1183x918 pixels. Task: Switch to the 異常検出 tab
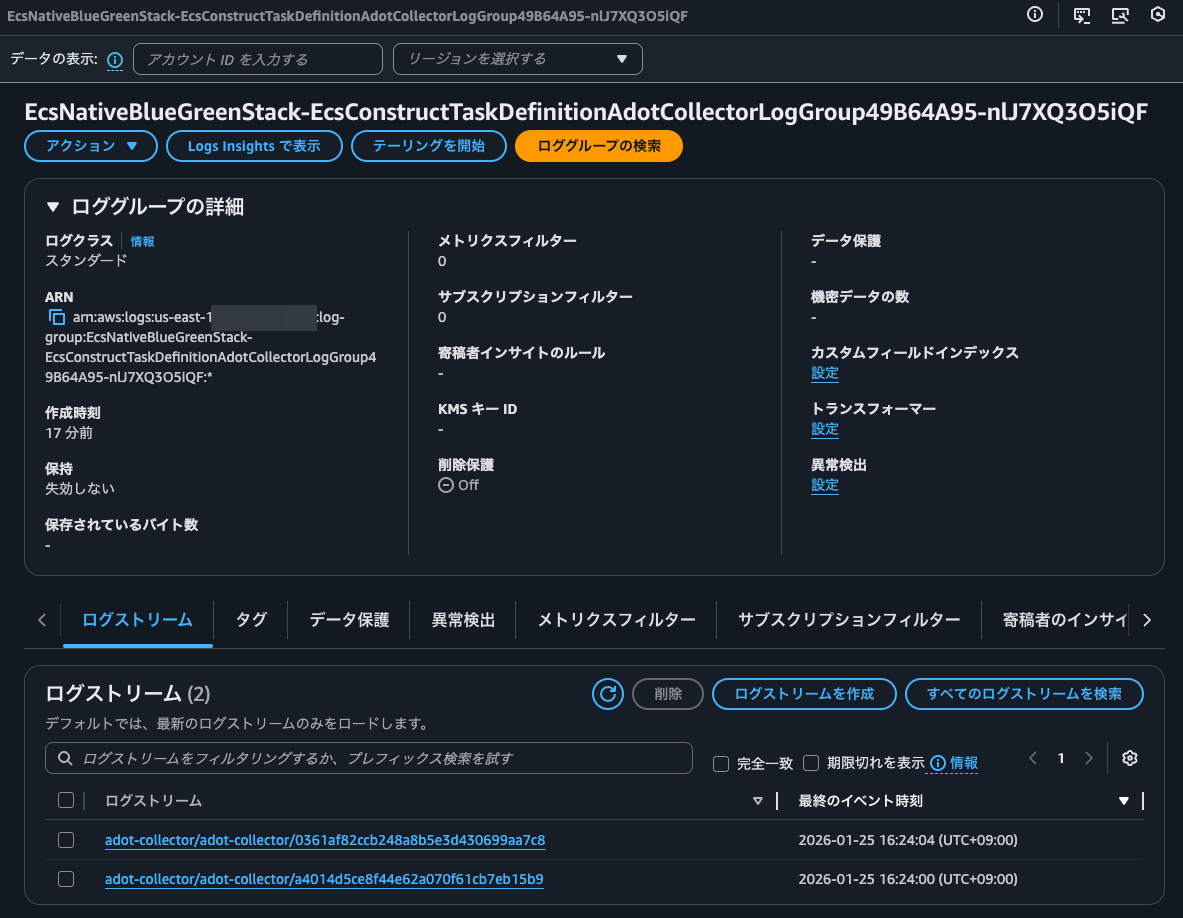click(462, 619)
